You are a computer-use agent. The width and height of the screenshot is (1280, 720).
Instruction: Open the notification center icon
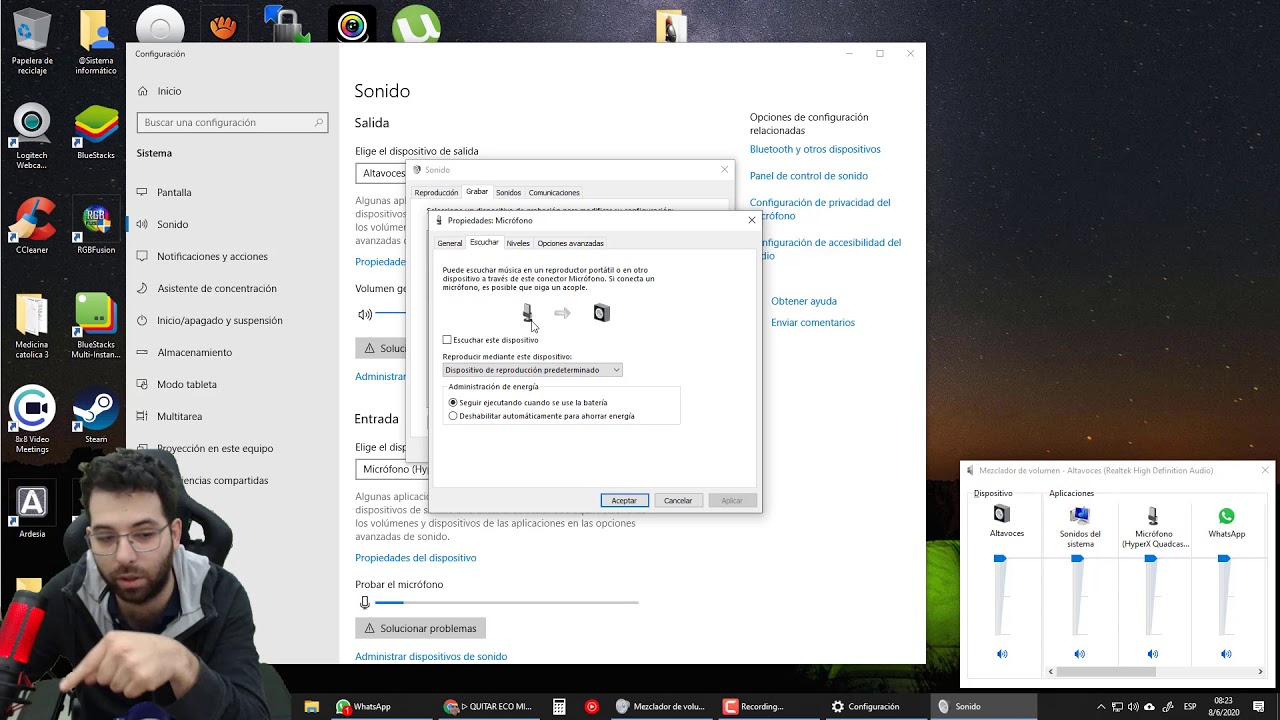click(x=1259, y=706)
